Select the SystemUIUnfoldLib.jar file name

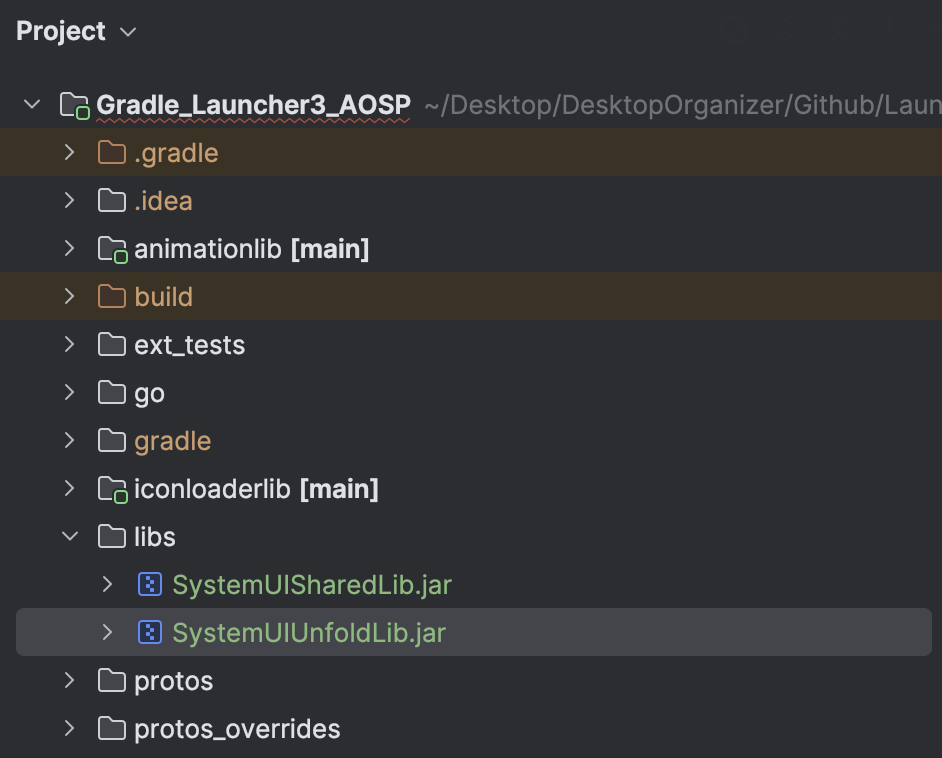click(x=309, y=634)
